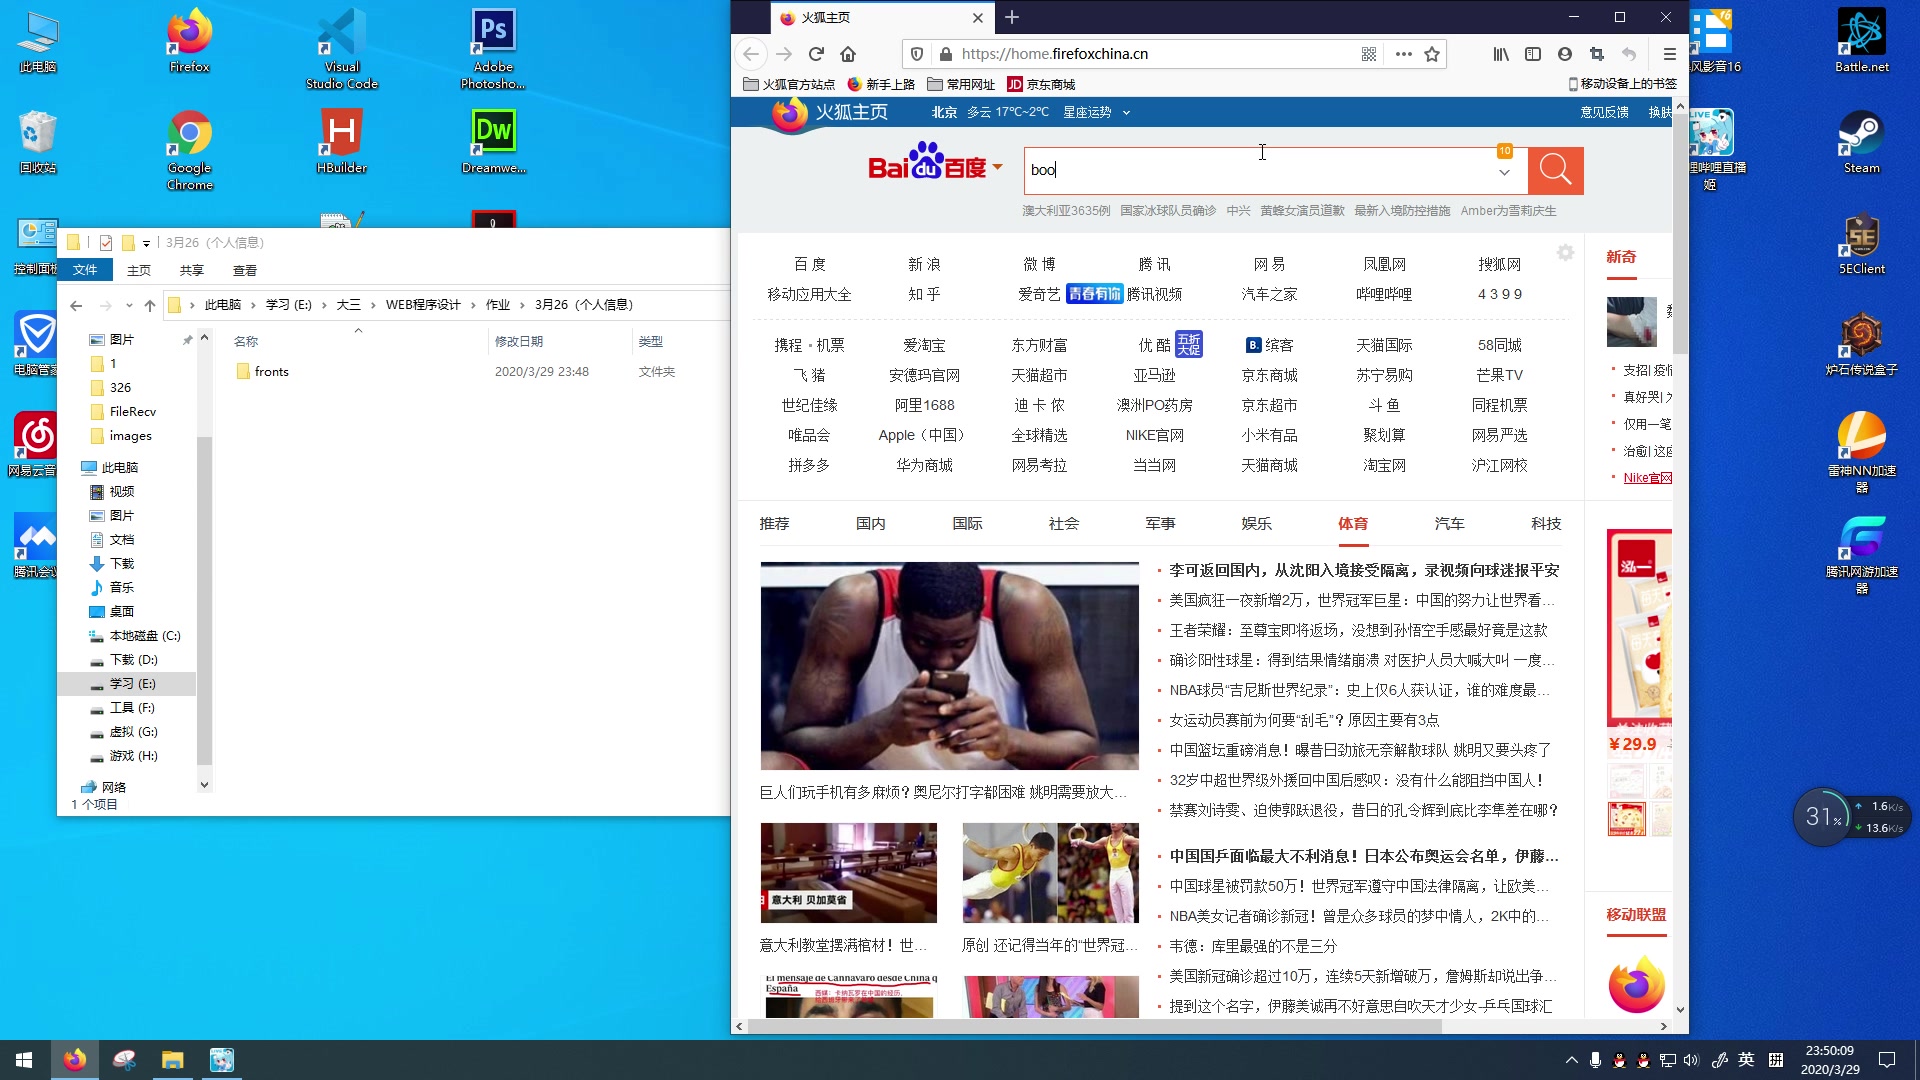The height and width of the screenshot is (1080, 1920).
Task: Open page actions three-dot menu
Action: point(1403,54)
